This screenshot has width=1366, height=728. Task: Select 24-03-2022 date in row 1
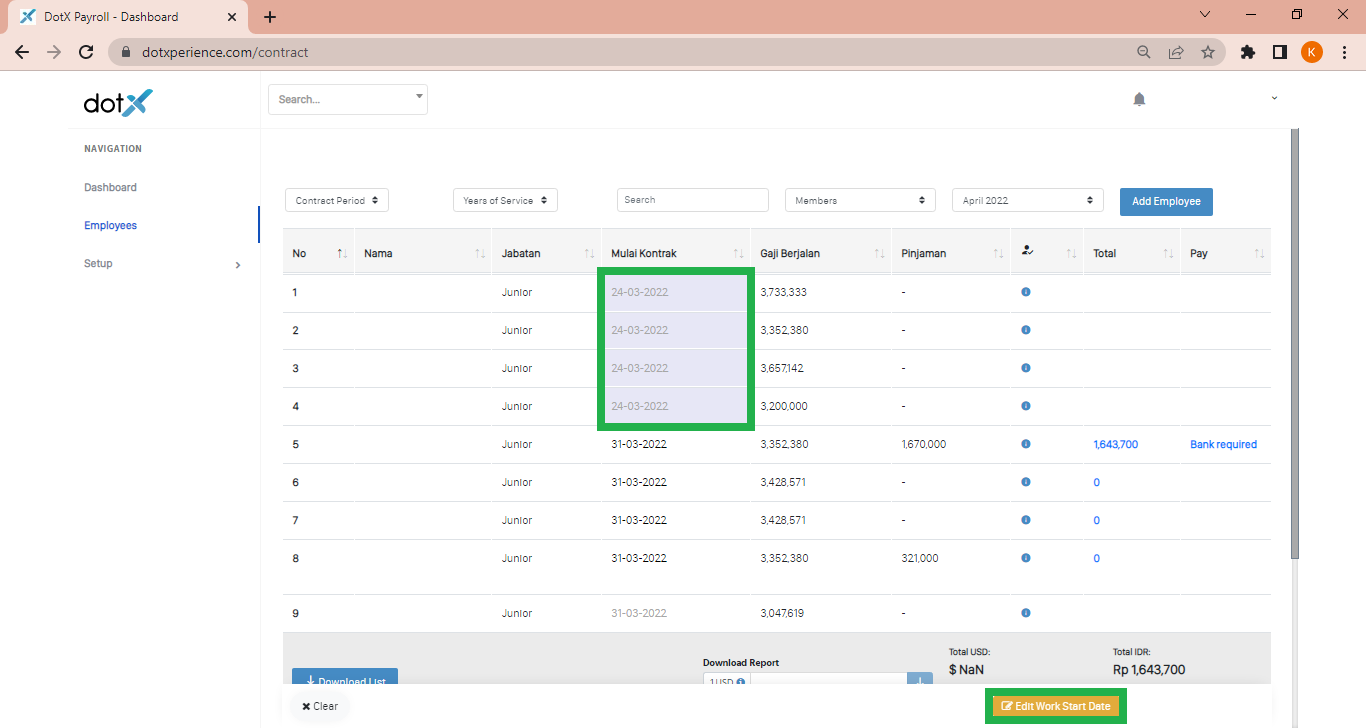[x=639, y=292]
